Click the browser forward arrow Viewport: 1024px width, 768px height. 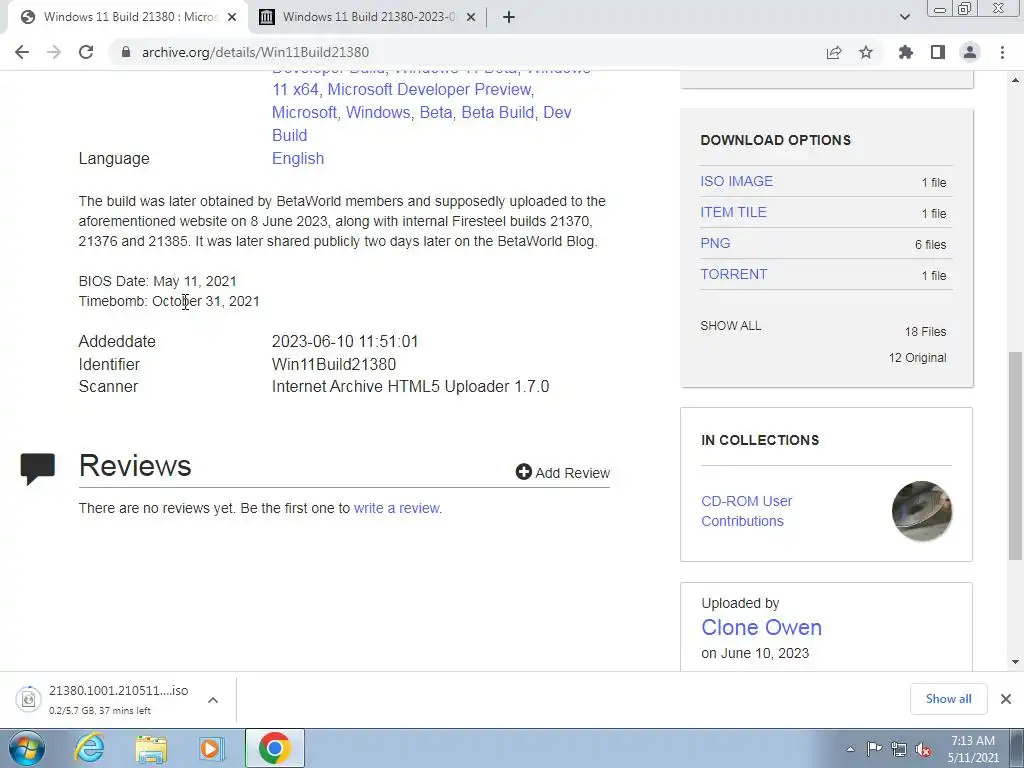(x=54, y=52)
